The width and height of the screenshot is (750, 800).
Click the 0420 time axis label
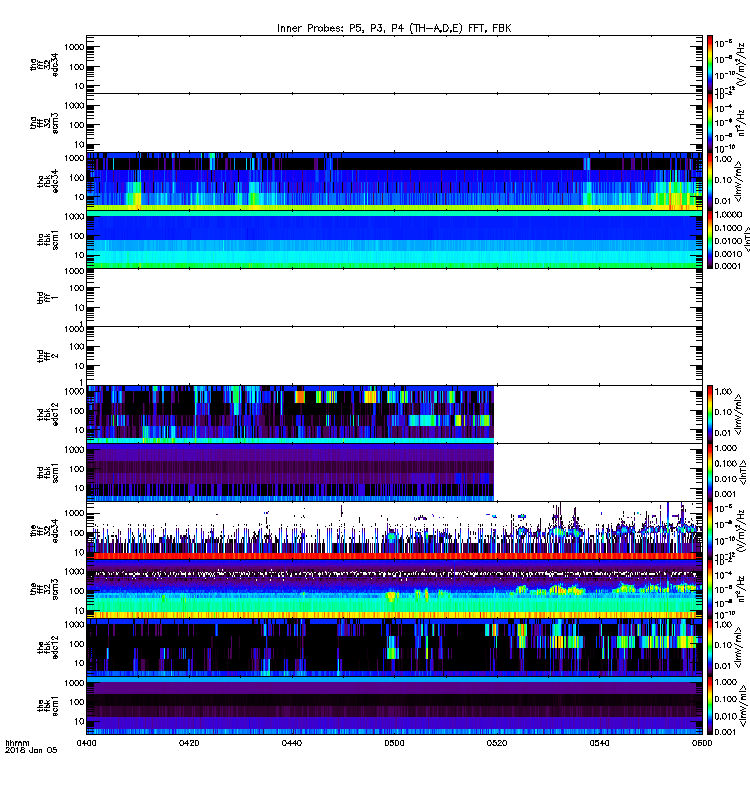(189, 742)
